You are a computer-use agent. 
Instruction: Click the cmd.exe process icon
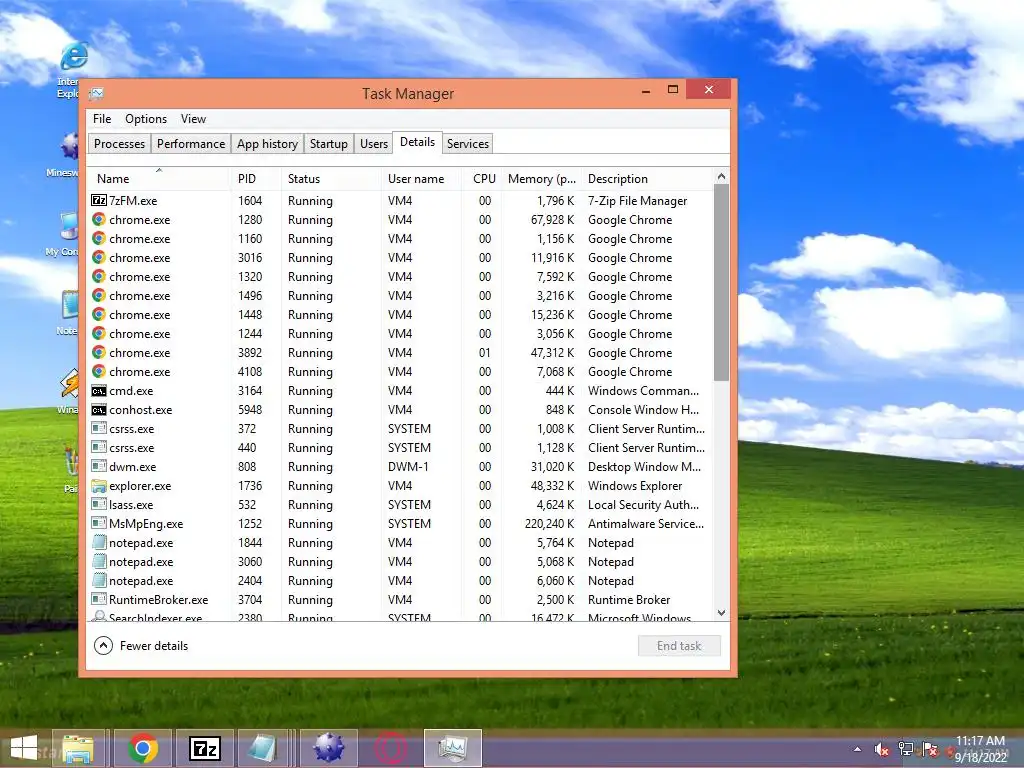click(x=99, y=391)
